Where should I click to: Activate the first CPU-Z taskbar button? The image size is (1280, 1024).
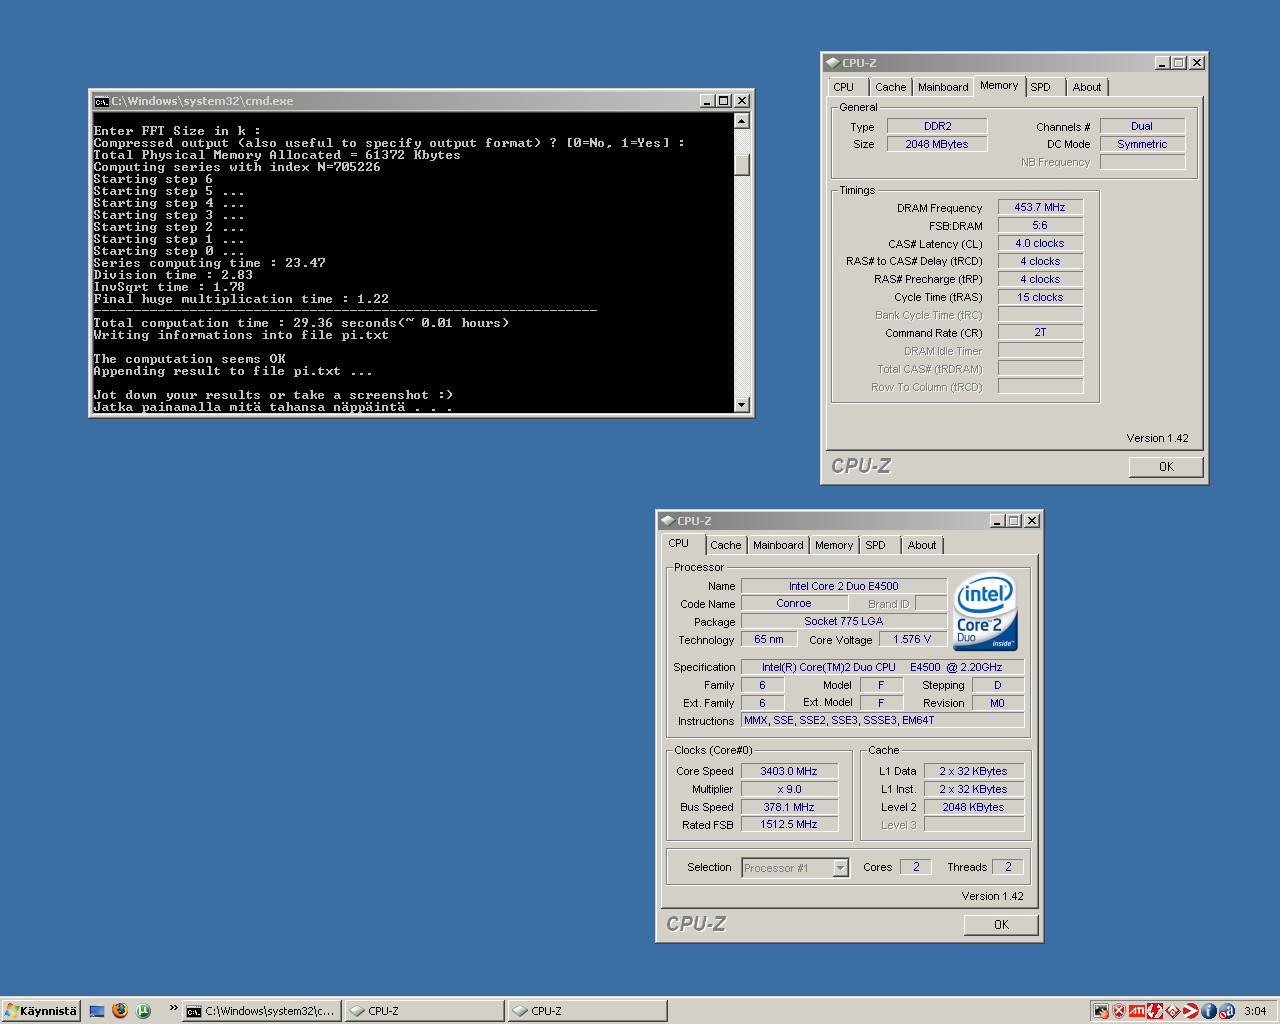click(x=424, y=1011)
